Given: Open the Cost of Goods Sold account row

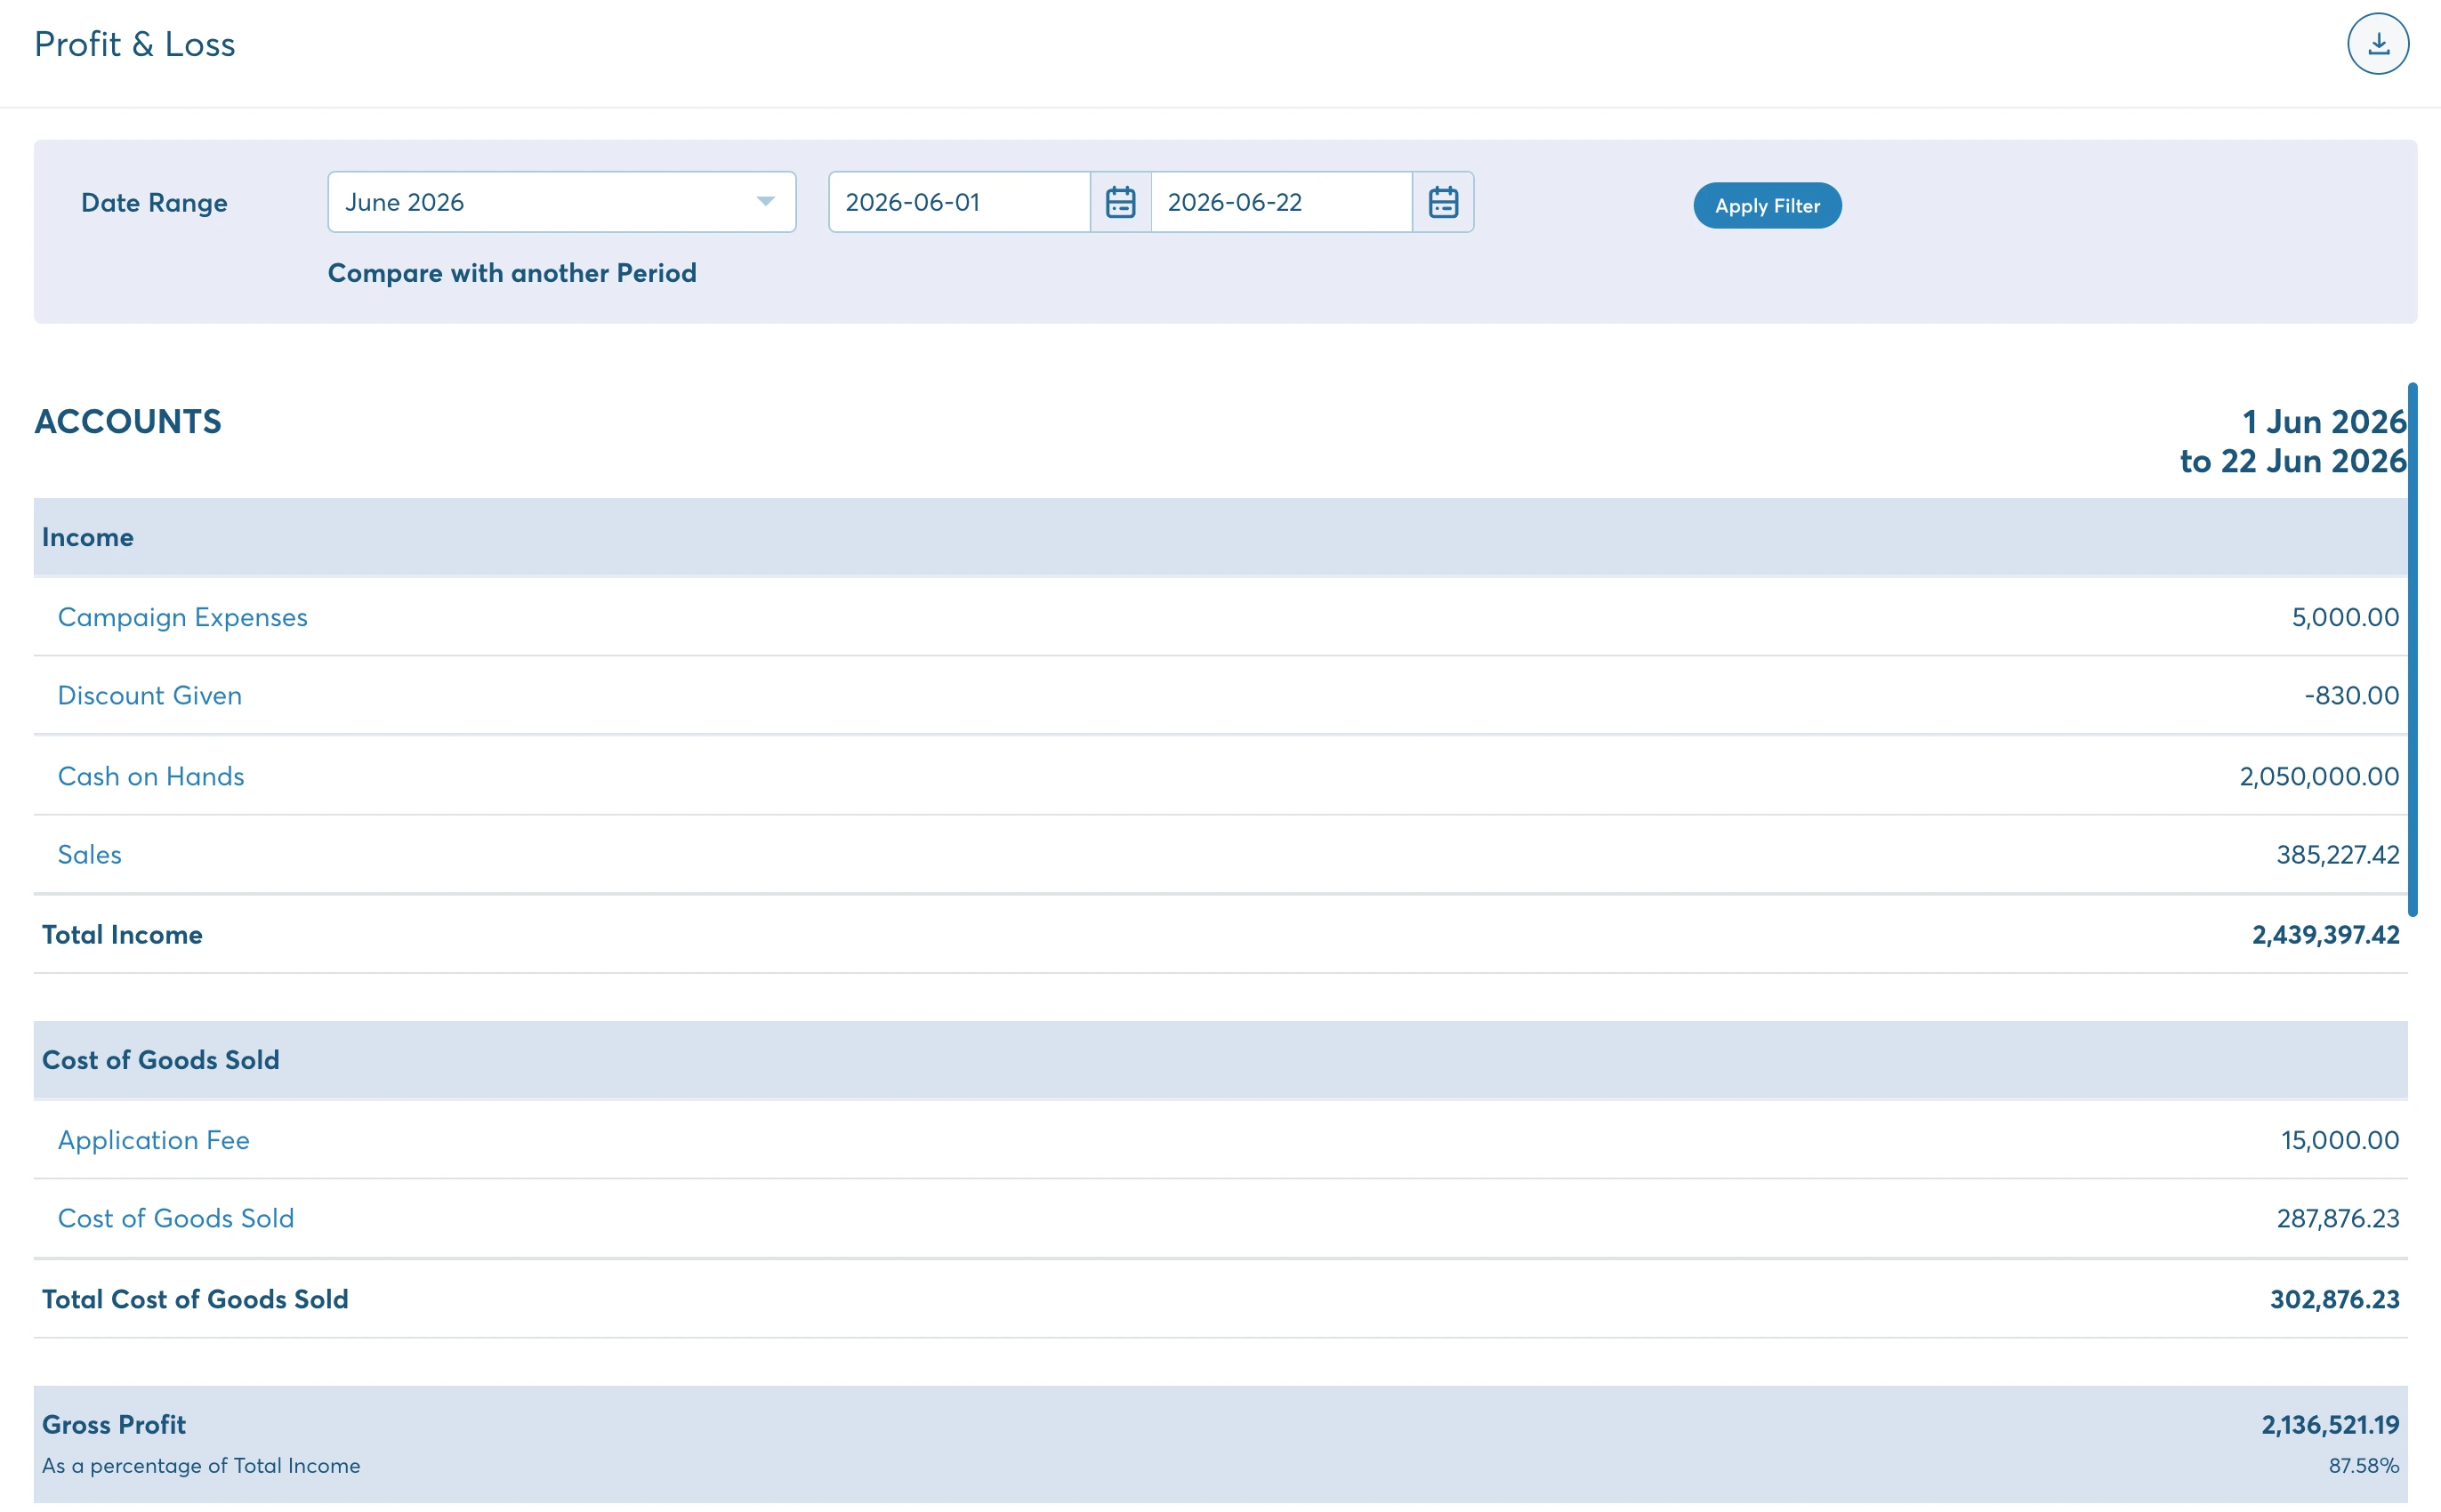Looking at the screenshot, I should 176,1218.
